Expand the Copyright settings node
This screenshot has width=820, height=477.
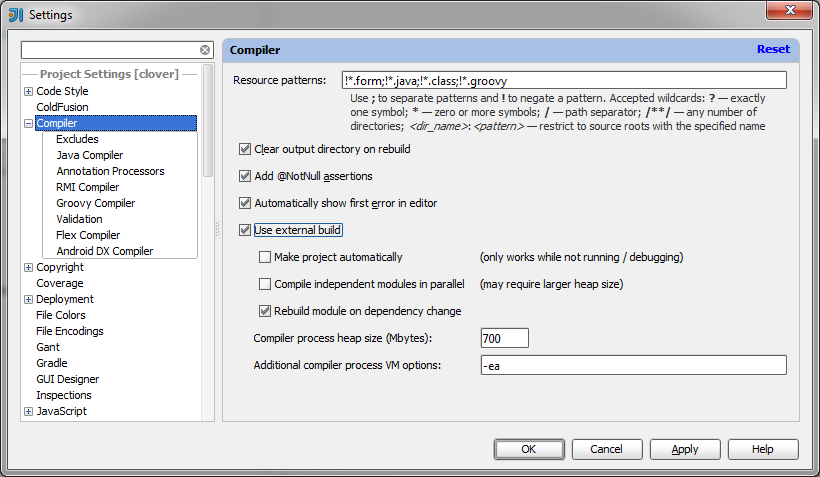tap(28, 268)
